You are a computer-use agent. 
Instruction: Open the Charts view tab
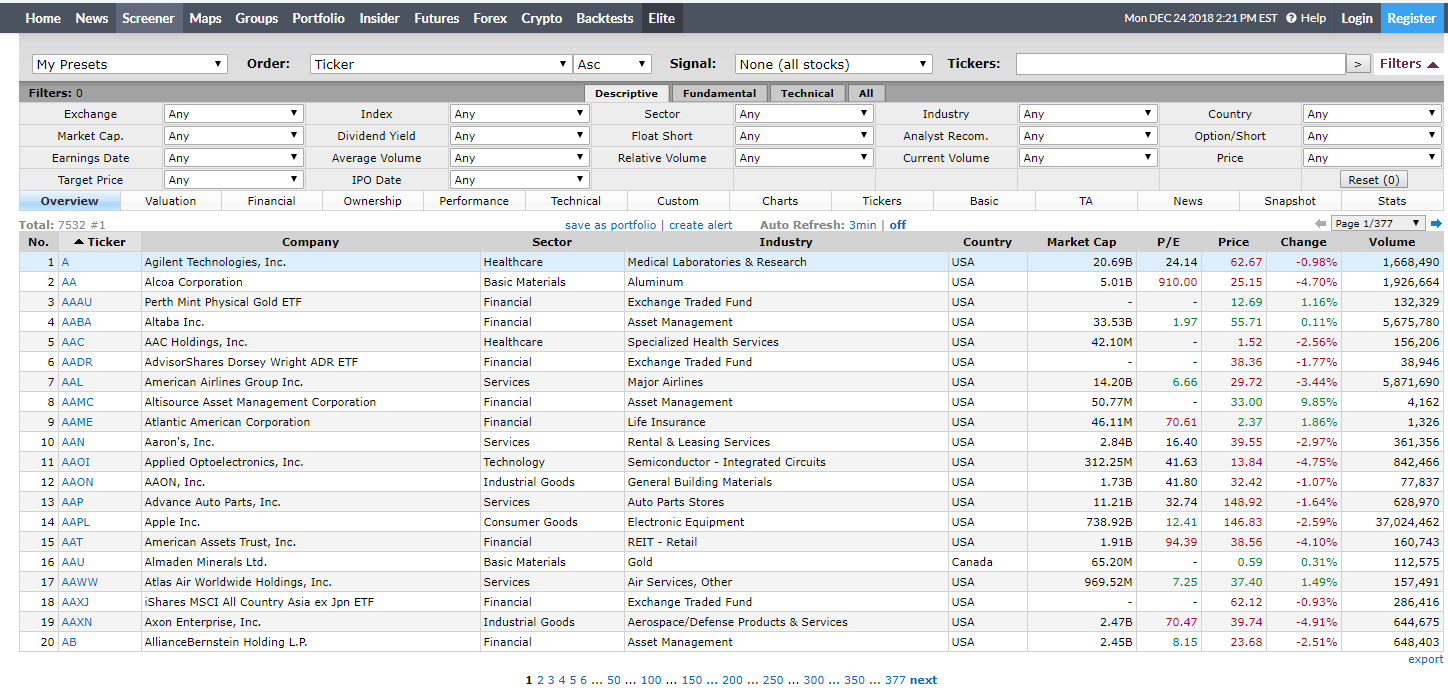[780, 201]
